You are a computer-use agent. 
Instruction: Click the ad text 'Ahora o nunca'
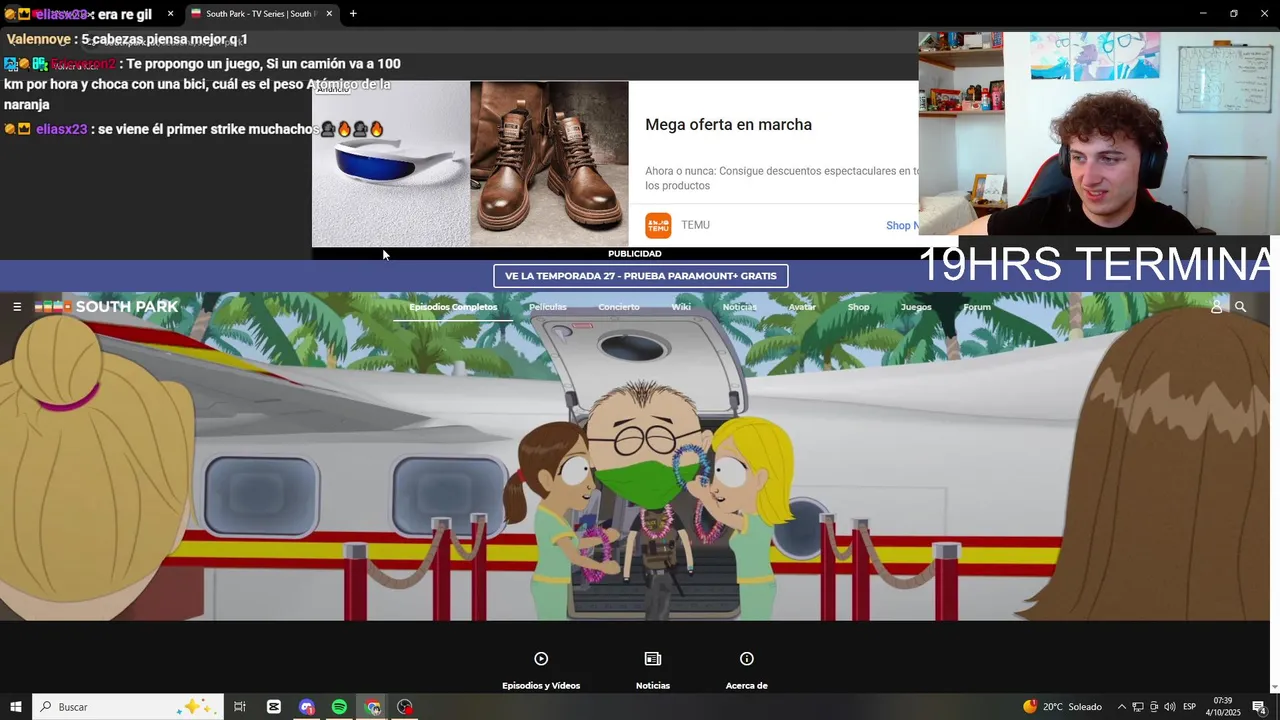point(780,178)
